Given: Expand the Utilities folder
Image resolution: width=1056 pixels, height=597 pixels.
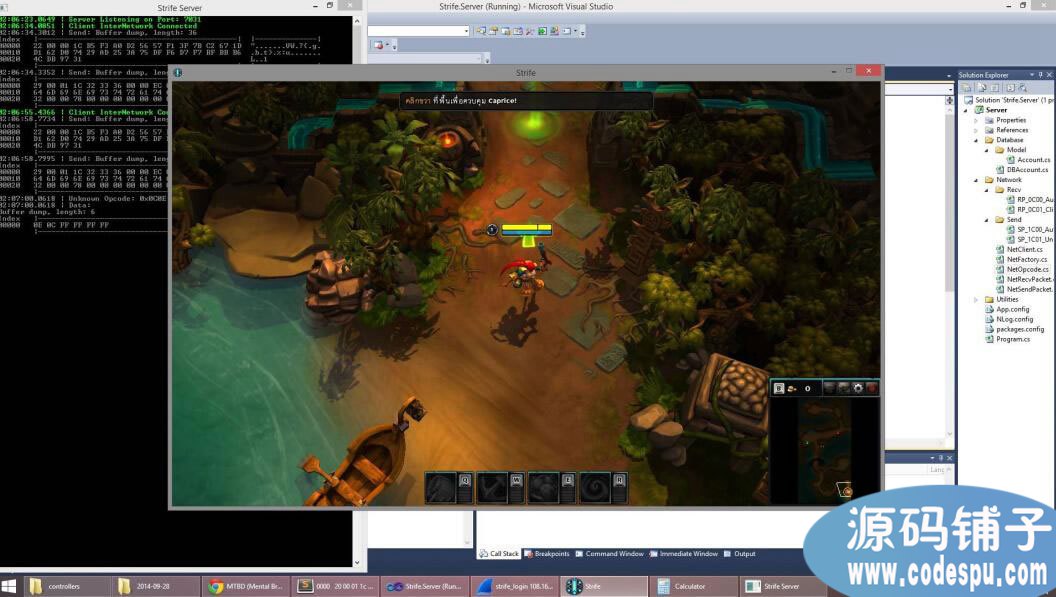Looking at the screenshot, I should (977, 299).
